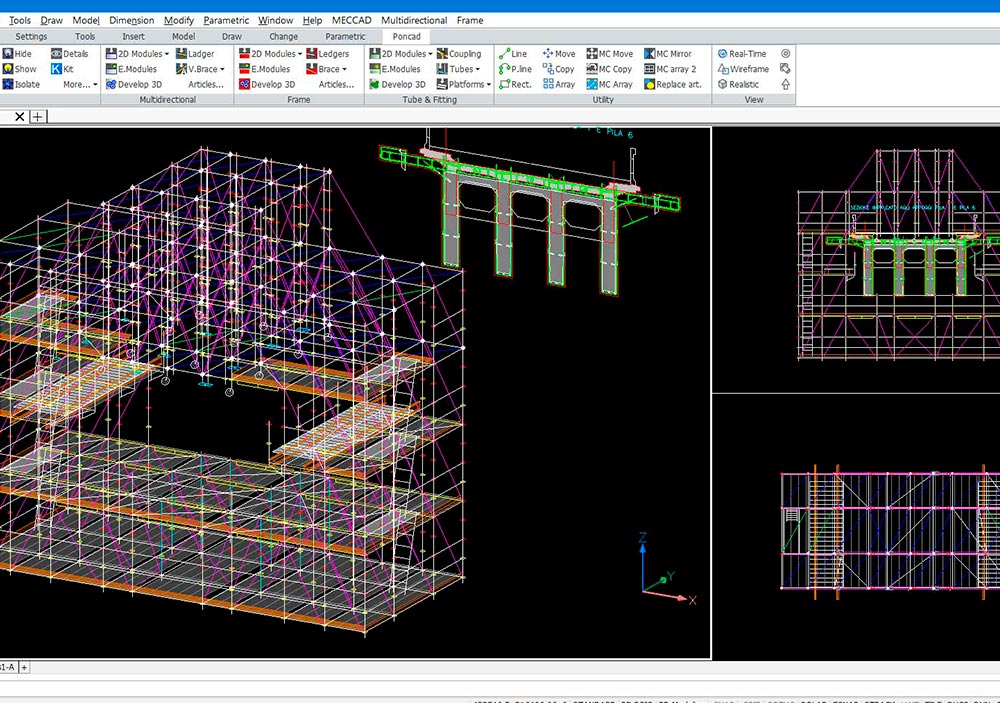1000x703 pixels.
Task: Select the Poncad ribbon tab
Action: (x=406, y=36)
